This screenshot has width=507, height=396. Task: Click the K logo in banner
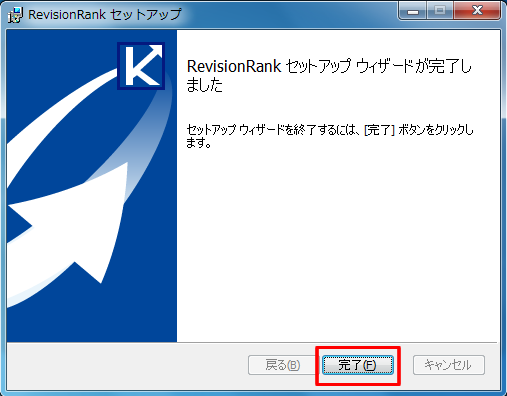click(x=141, y=66)
